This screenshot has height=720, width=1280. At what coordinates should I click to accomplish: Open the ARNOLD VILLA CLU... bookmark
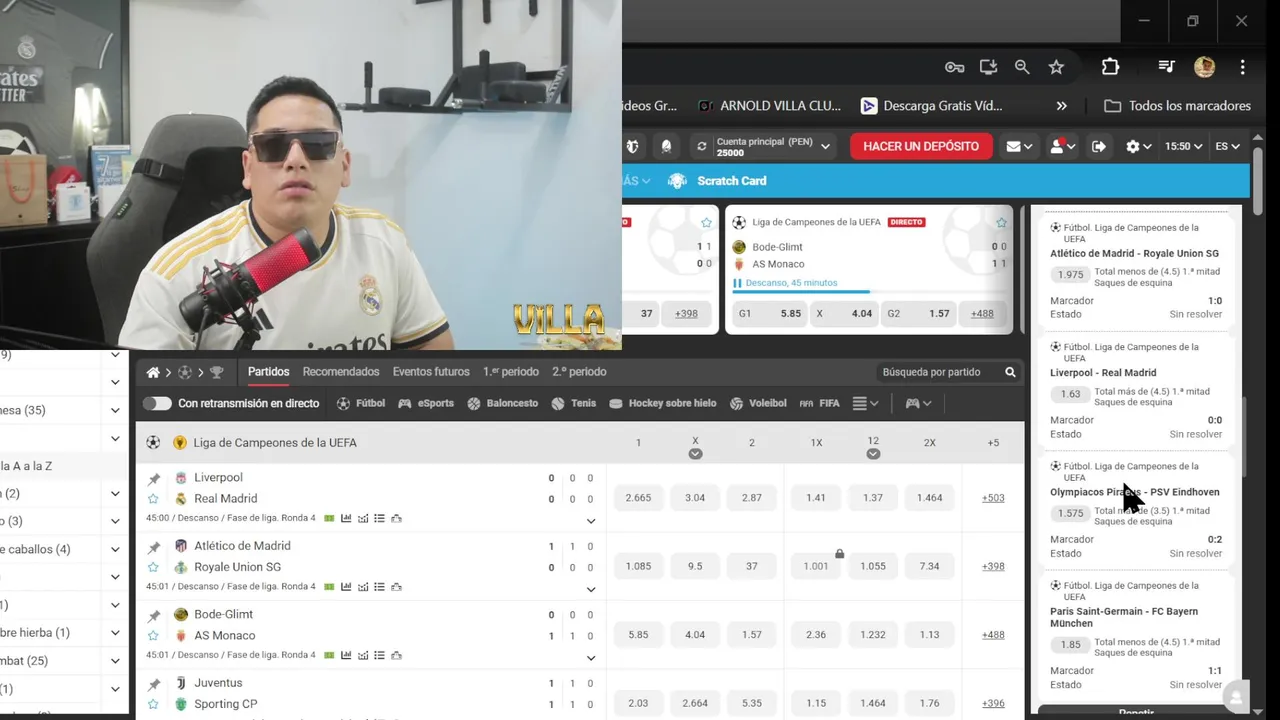[x=770, y=106]
